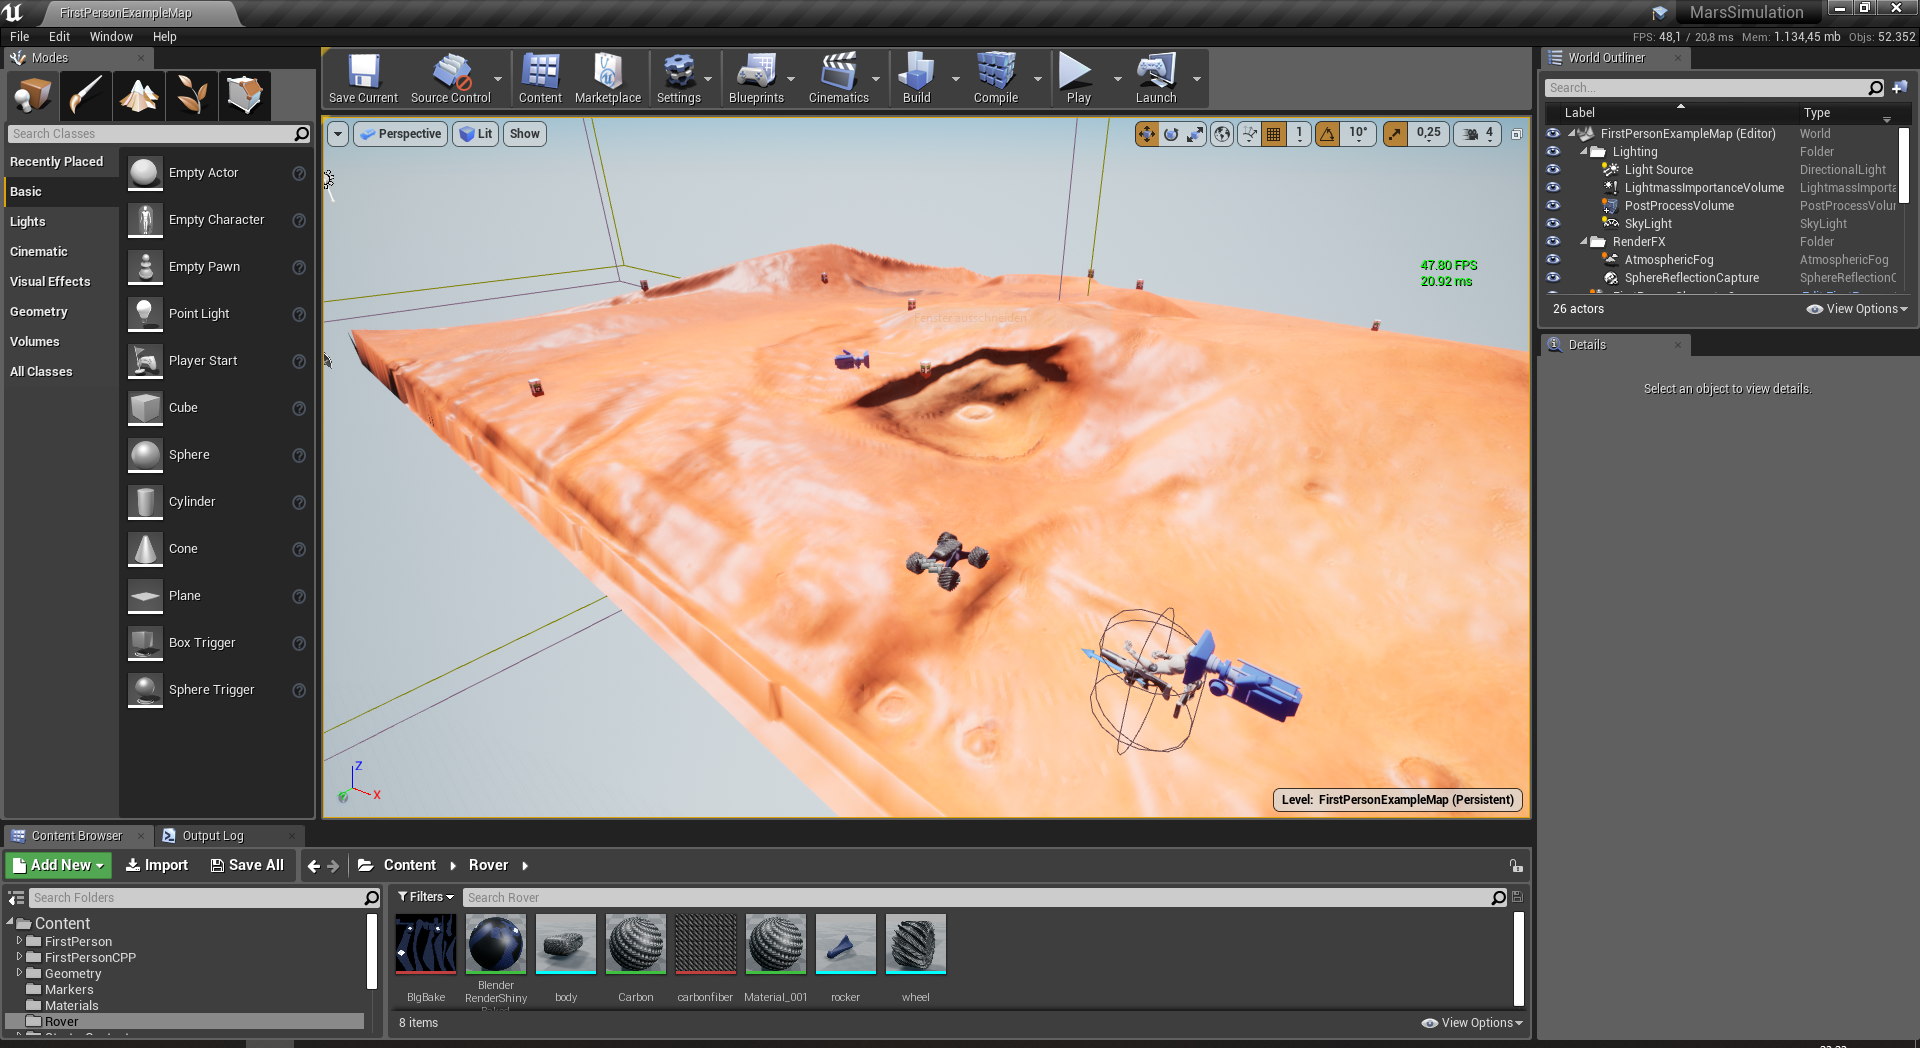1920x1048 pixels.
Task: Click the Save Current toolbar icon
Action: (363, 78)
